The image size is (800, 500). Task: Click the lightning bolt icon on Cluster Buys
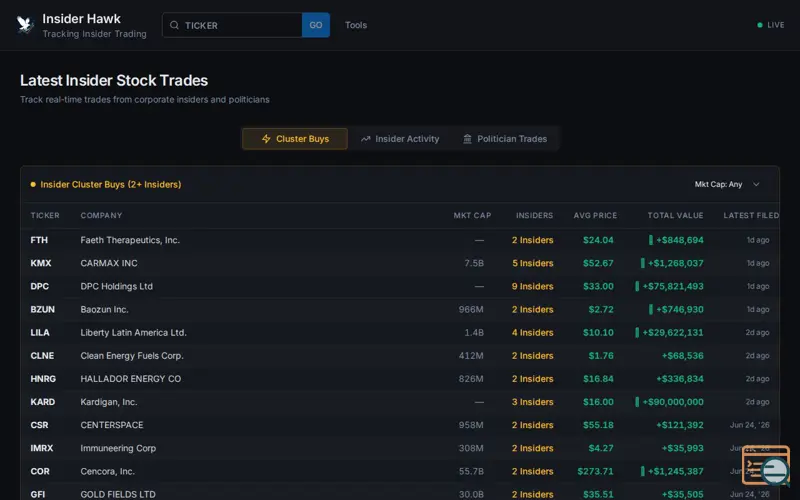pos(266,139)
